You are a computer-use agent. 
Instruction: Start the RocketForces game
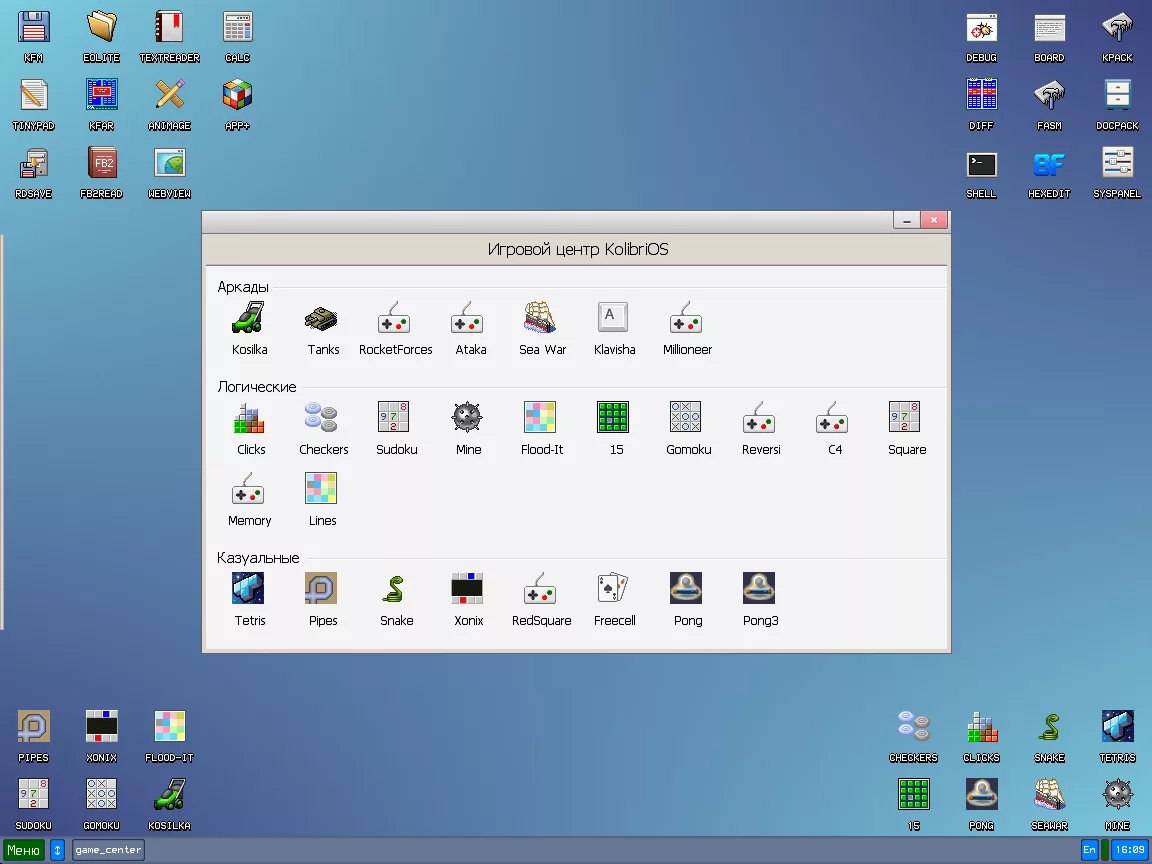pos(395,328)
